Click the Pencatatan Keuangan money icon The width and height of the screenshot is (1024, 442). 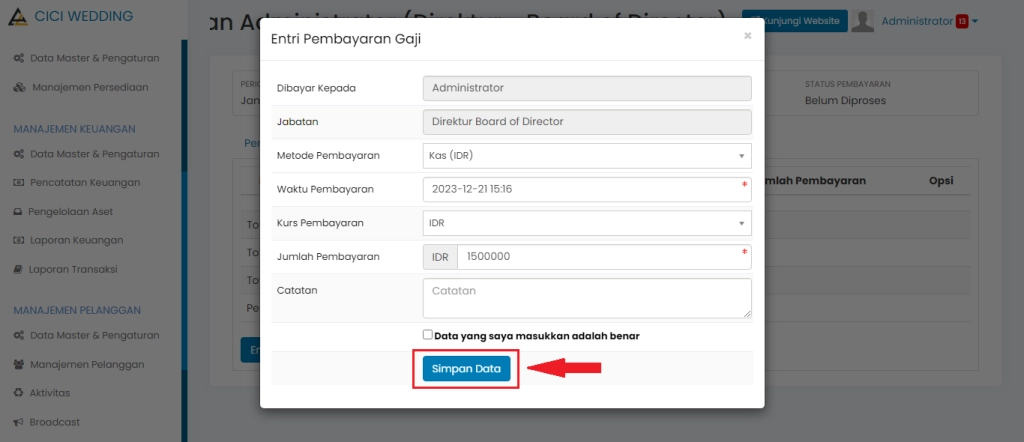19,183
